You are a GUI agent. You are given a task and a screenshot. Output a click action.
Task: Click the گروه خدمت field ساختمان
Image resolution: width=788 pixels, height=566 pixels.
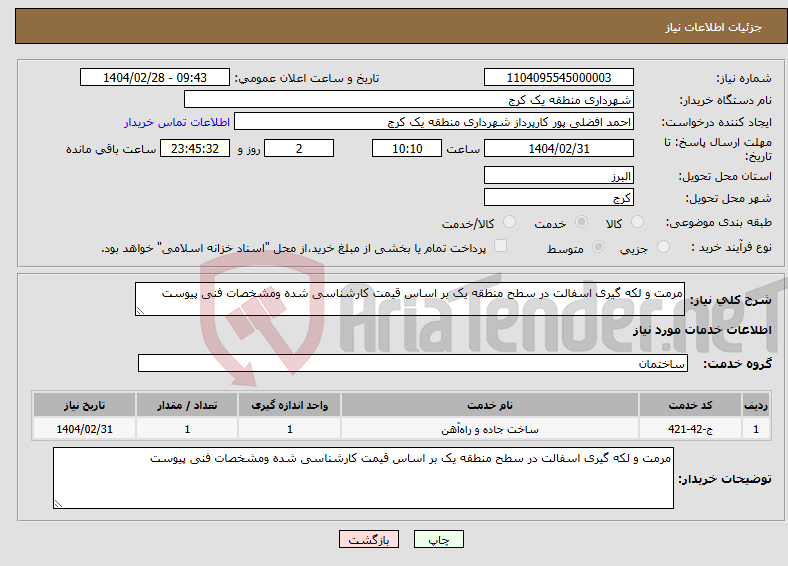413,363
